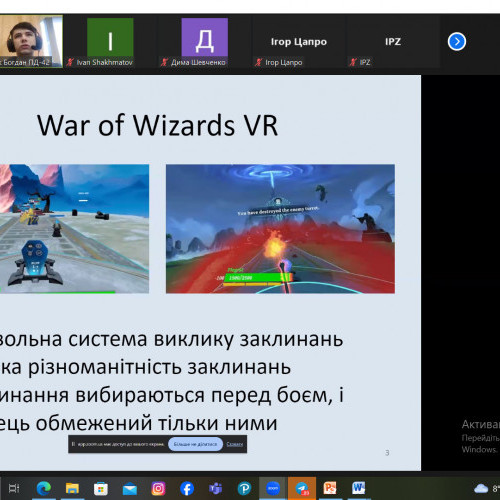Click the 'War of Wizards VR' slide title

pos(157,125)
